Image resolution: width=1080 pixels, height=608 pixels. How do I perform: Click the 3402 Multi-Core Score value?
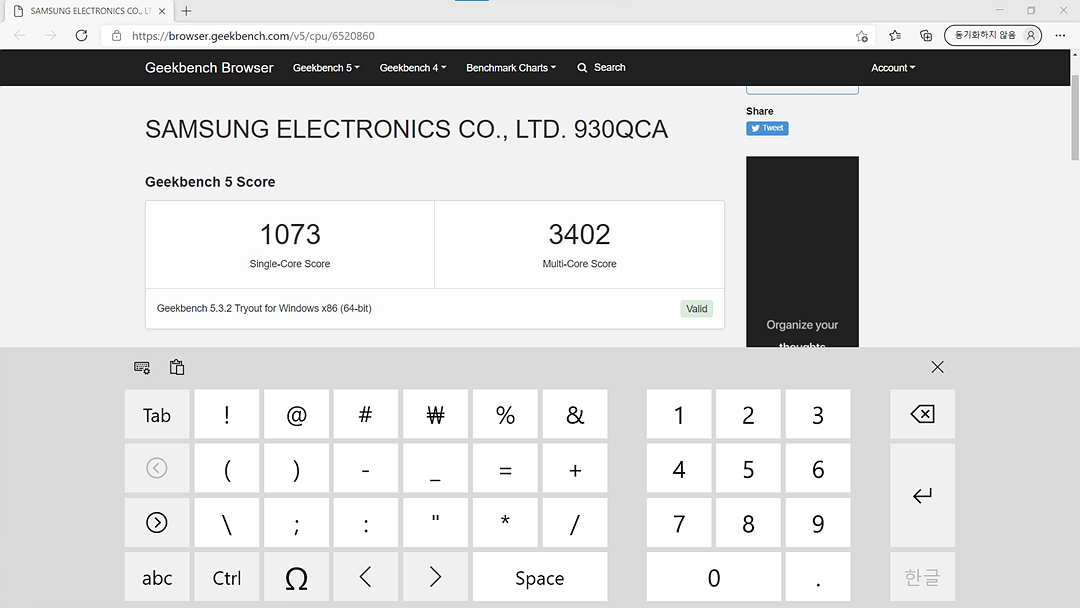point(579,235)
